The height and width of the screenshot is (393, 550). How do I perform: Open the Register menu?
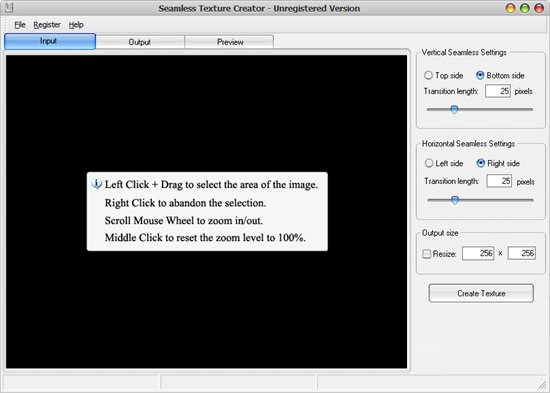click(x=47, y=25)
